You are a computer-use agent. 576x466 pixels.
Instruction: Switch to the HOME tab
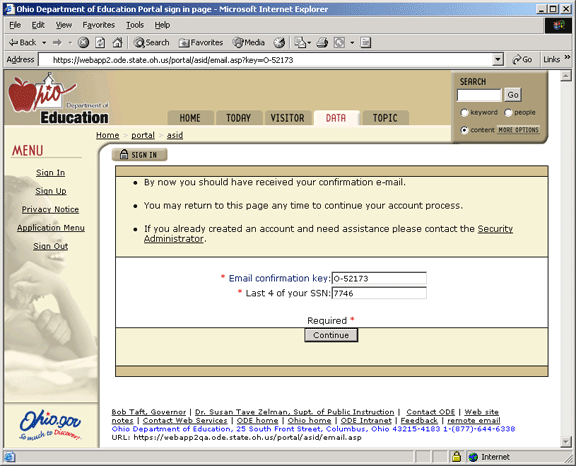190,118
